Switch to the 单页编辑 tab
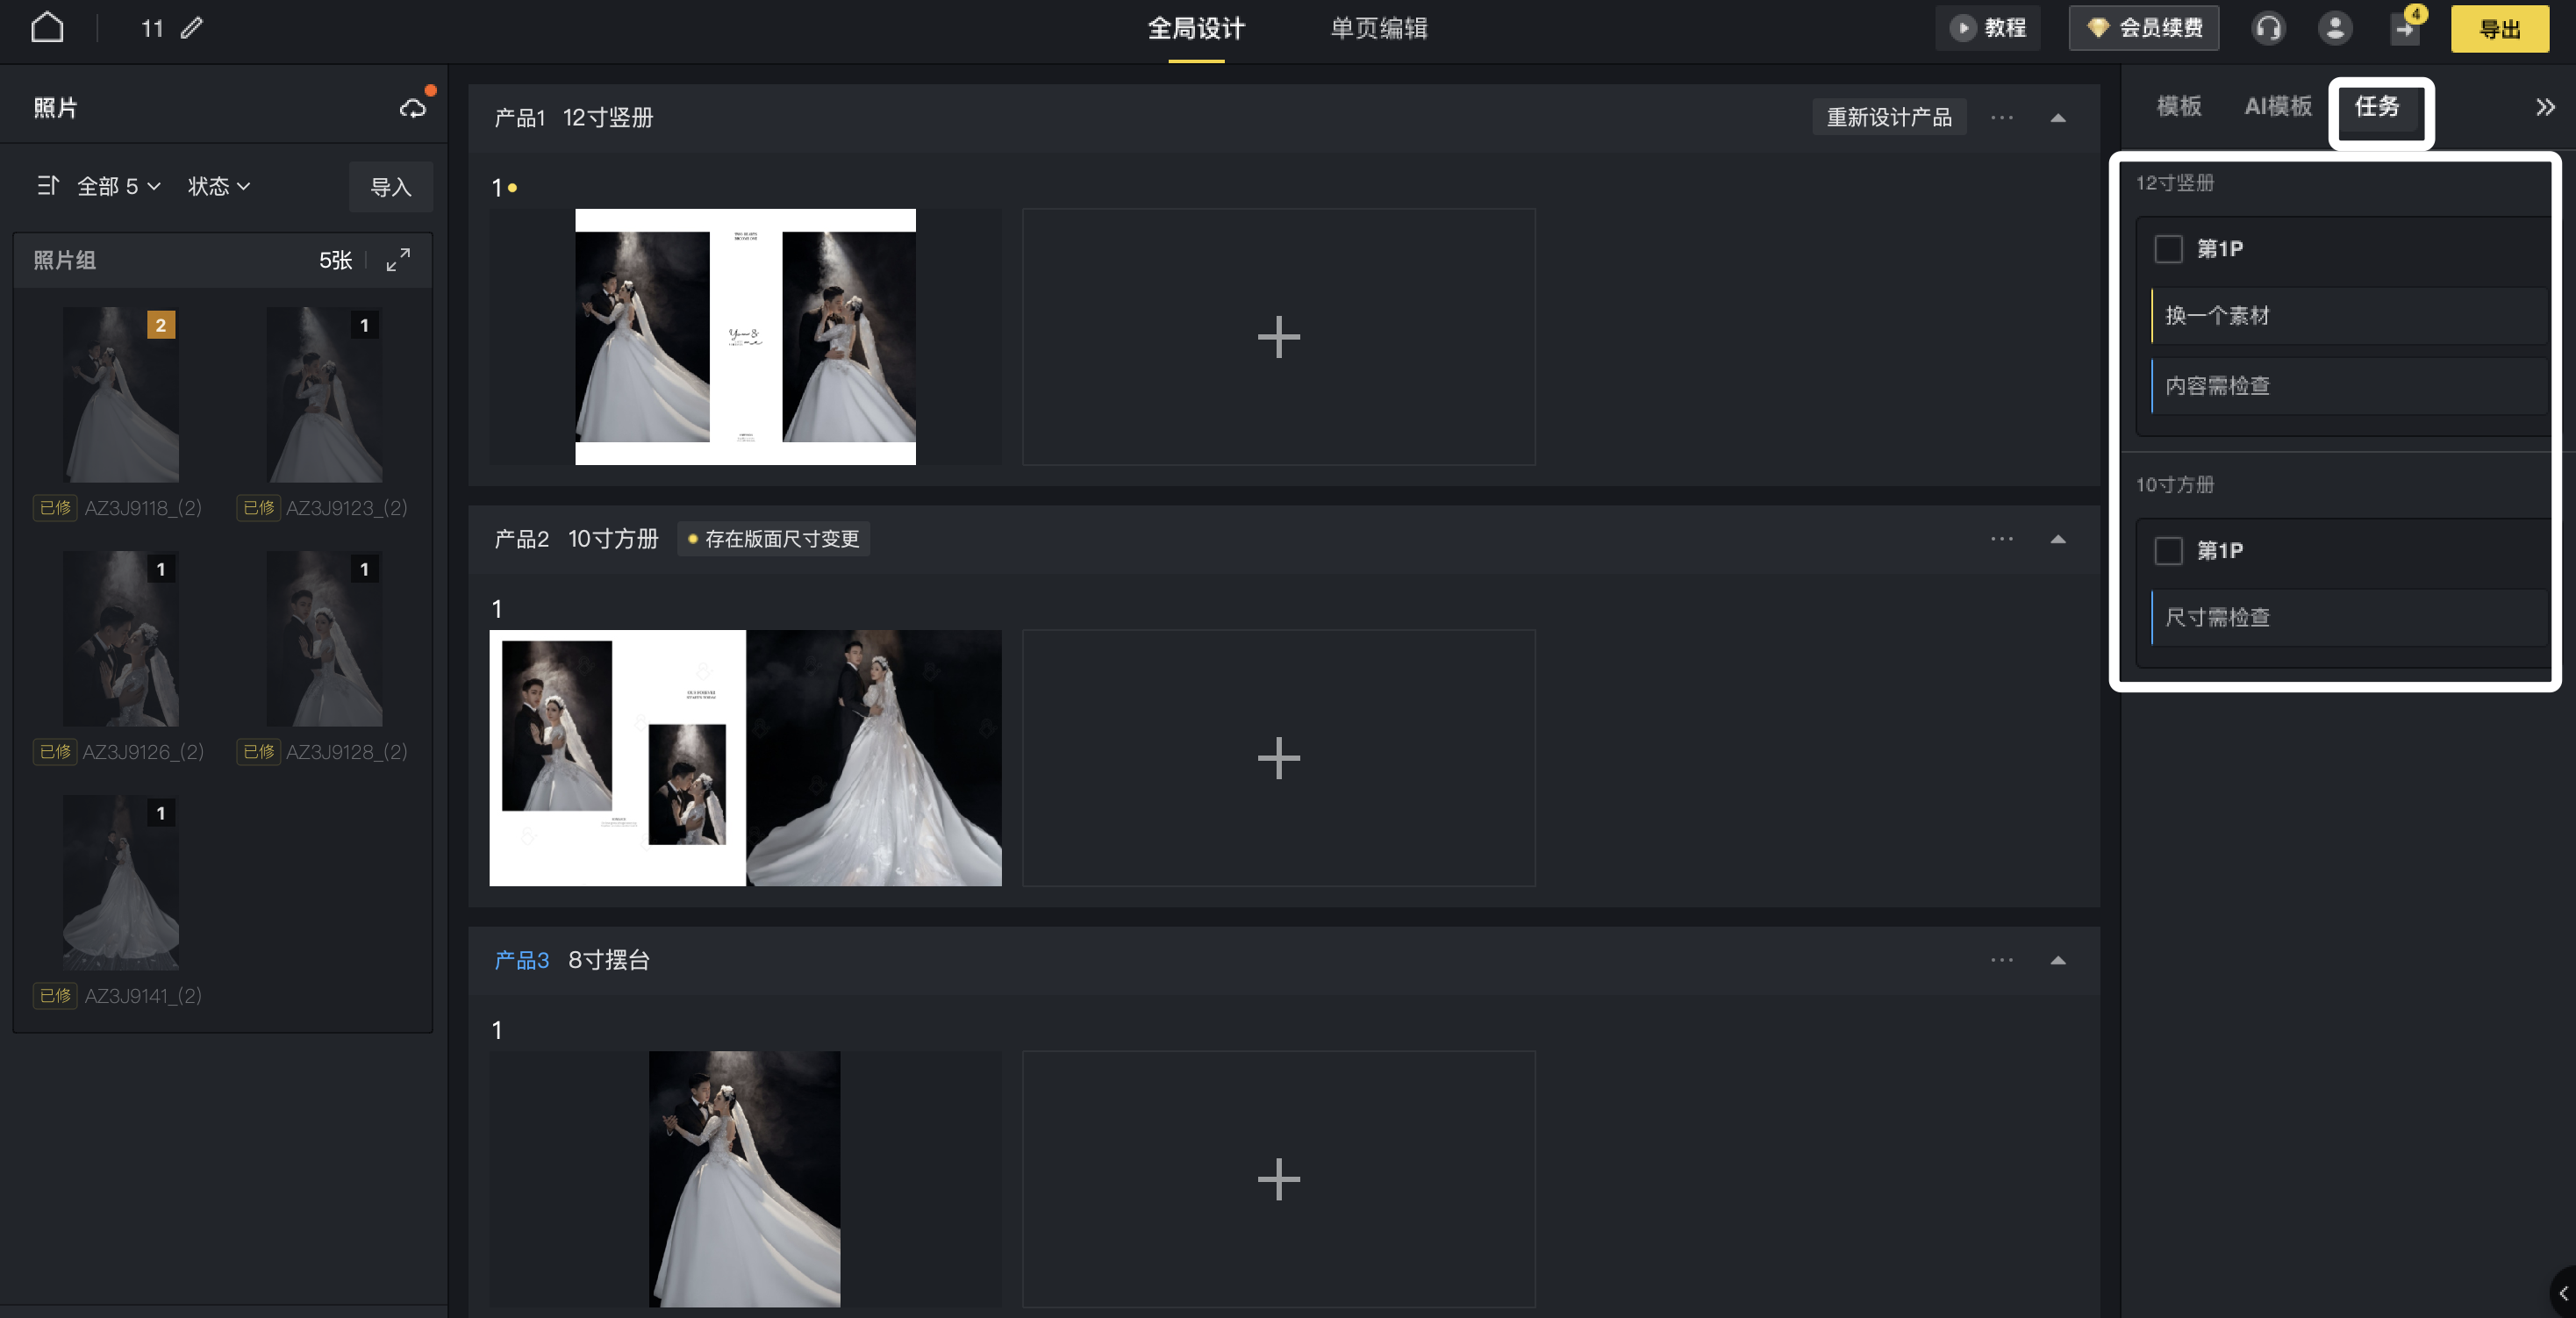Viewport: 2576px width, 1318px height. [1378, 28]
